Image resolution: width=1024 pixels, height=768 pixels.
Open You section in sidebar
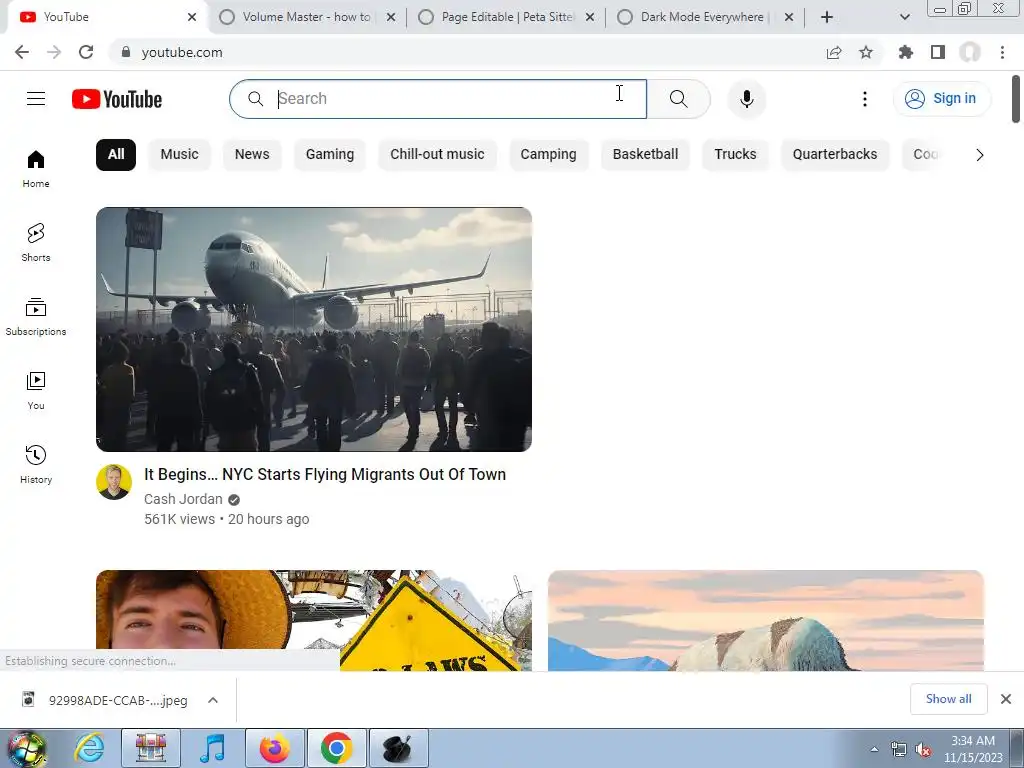[x=36, y=391]
